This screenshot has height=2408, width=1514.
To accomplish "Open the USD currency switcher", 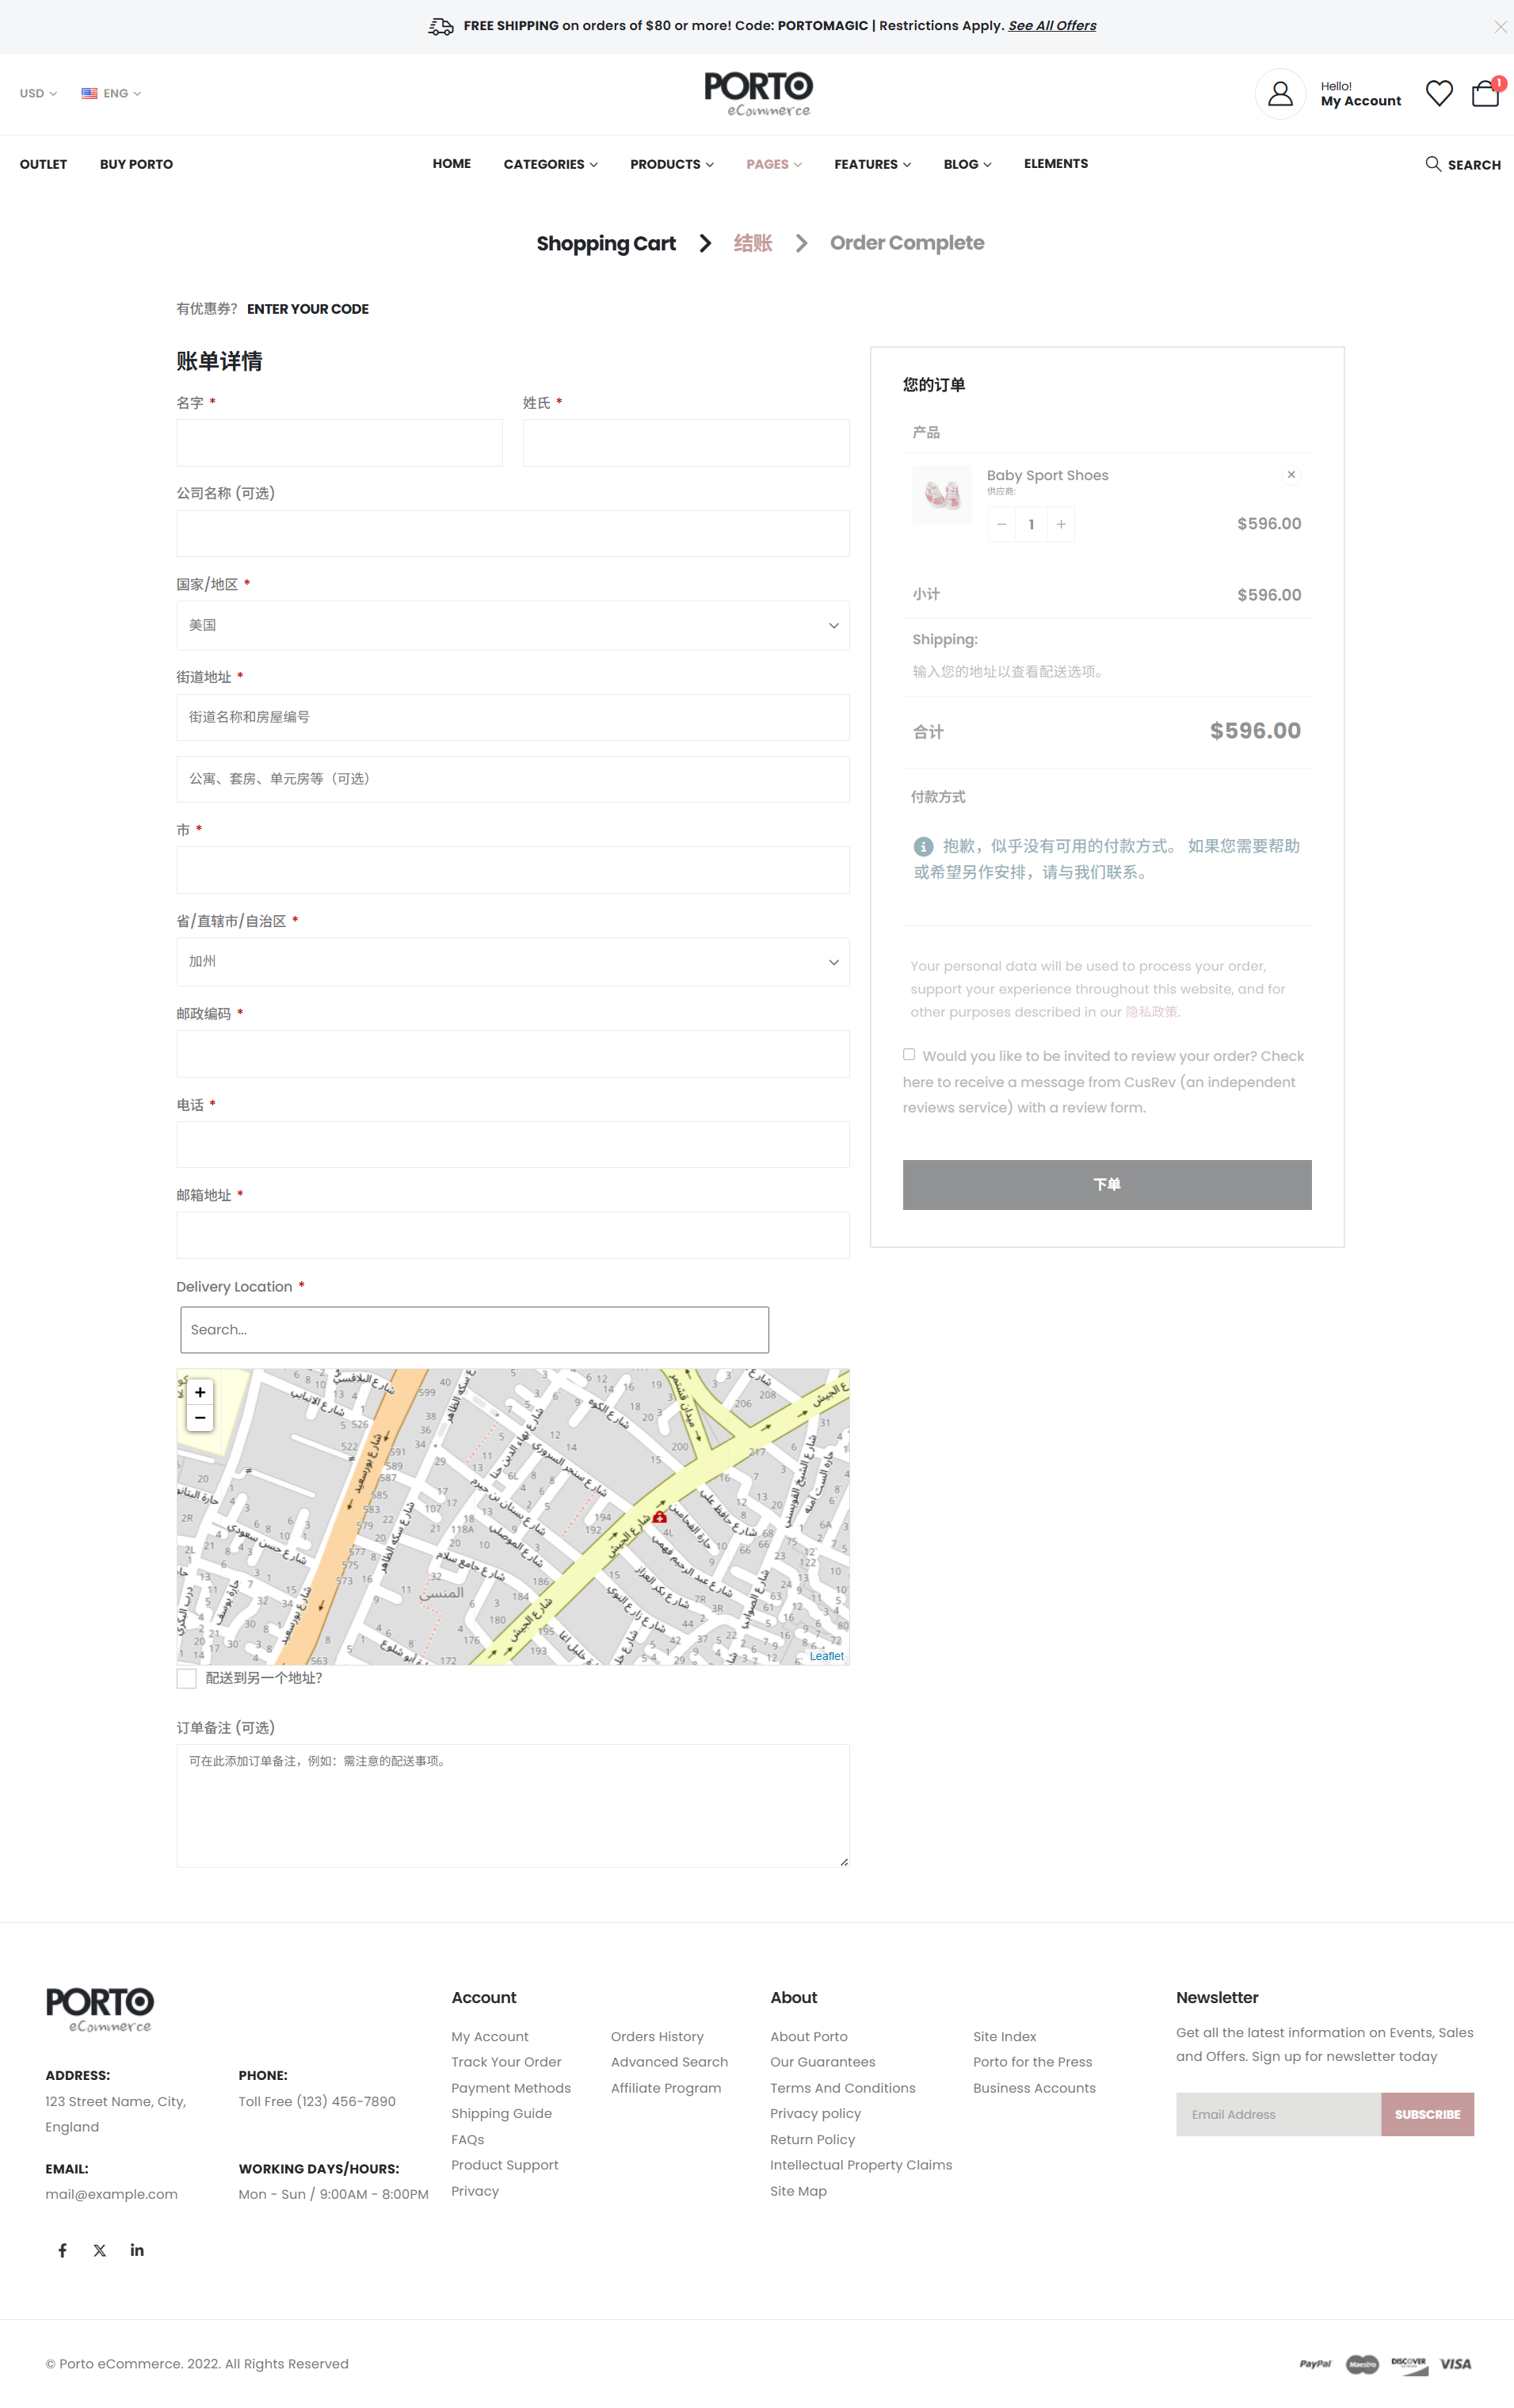I will (38, 94).
